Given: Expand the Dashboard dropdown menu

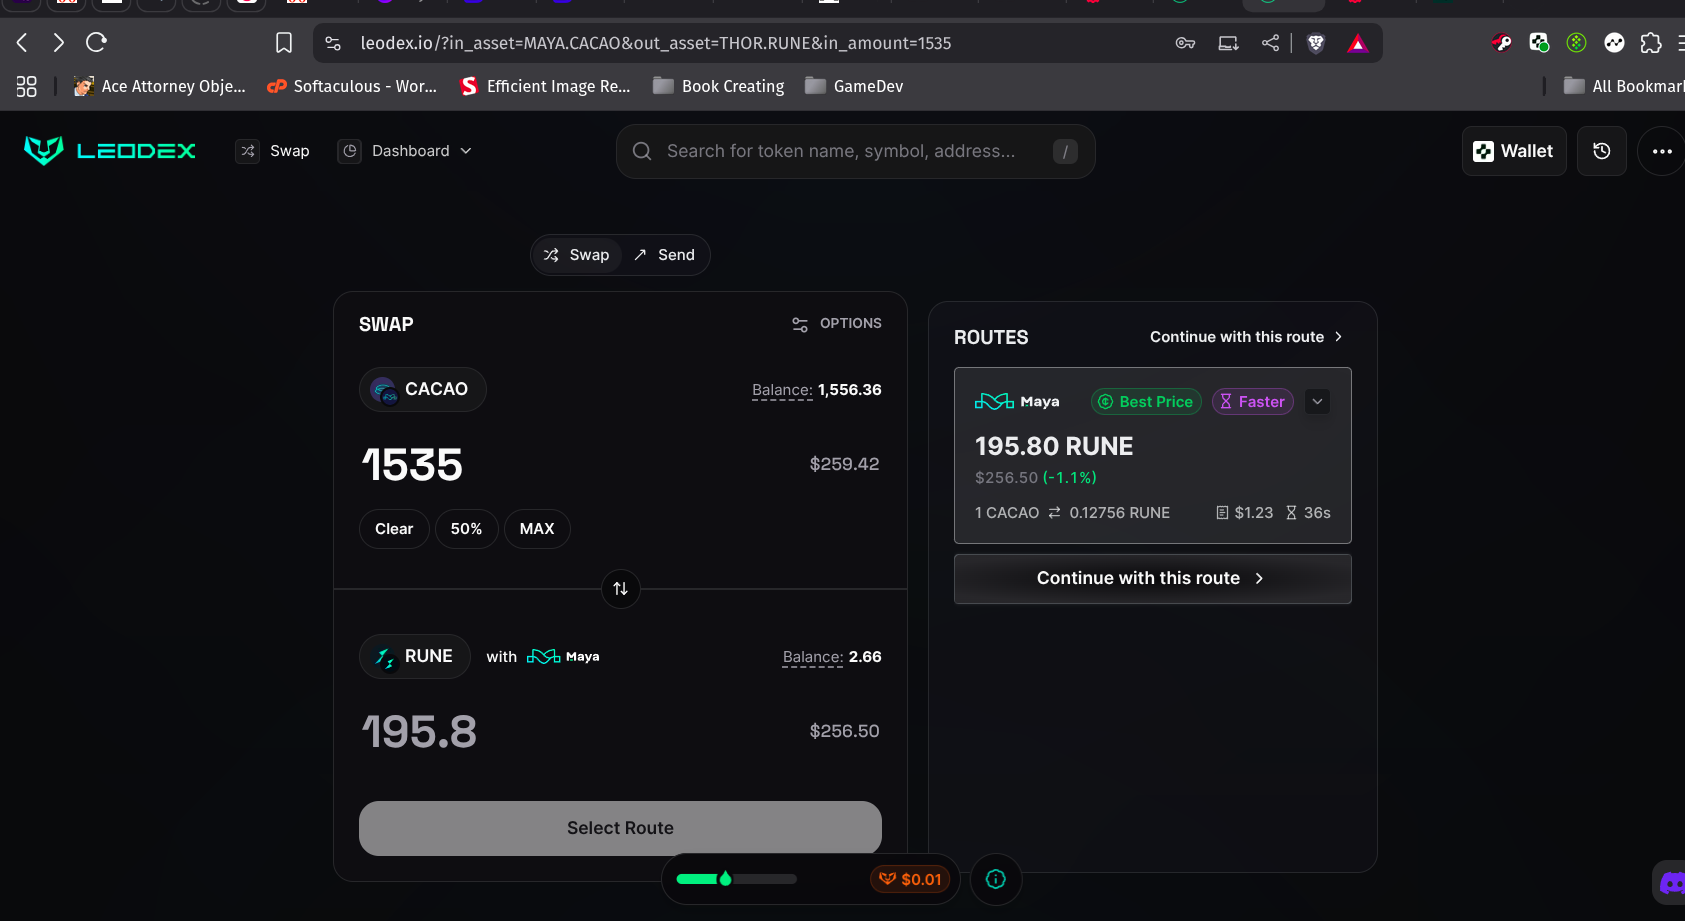Looking at the screenshot, I should pyautogui.click(x=405, y=151).
